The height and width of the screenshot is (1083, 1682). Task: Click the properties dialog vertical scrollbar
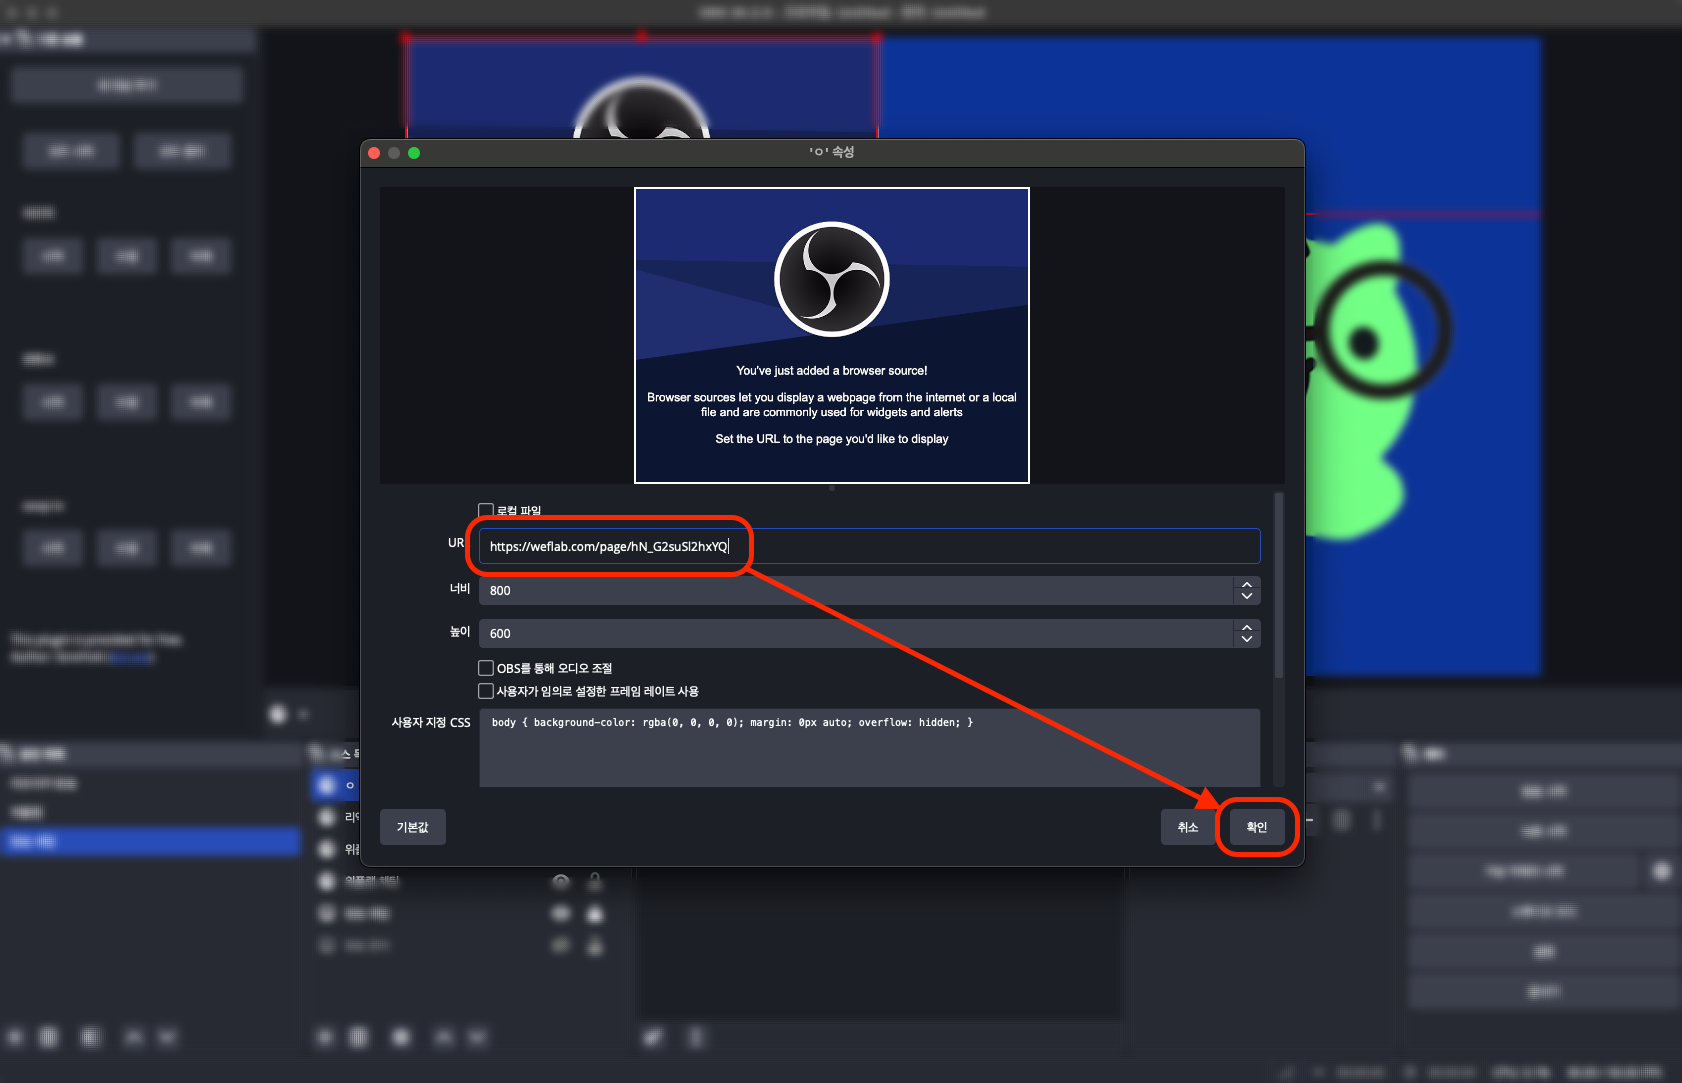pos(1278,586)
